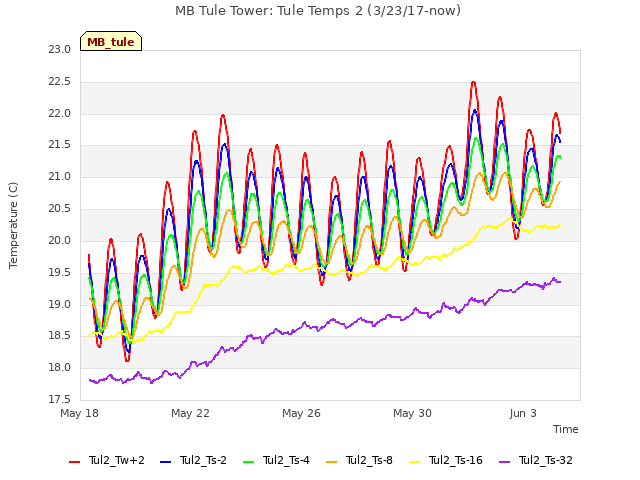Select the Tul2_Ts-2 legend label

[203, 460]
